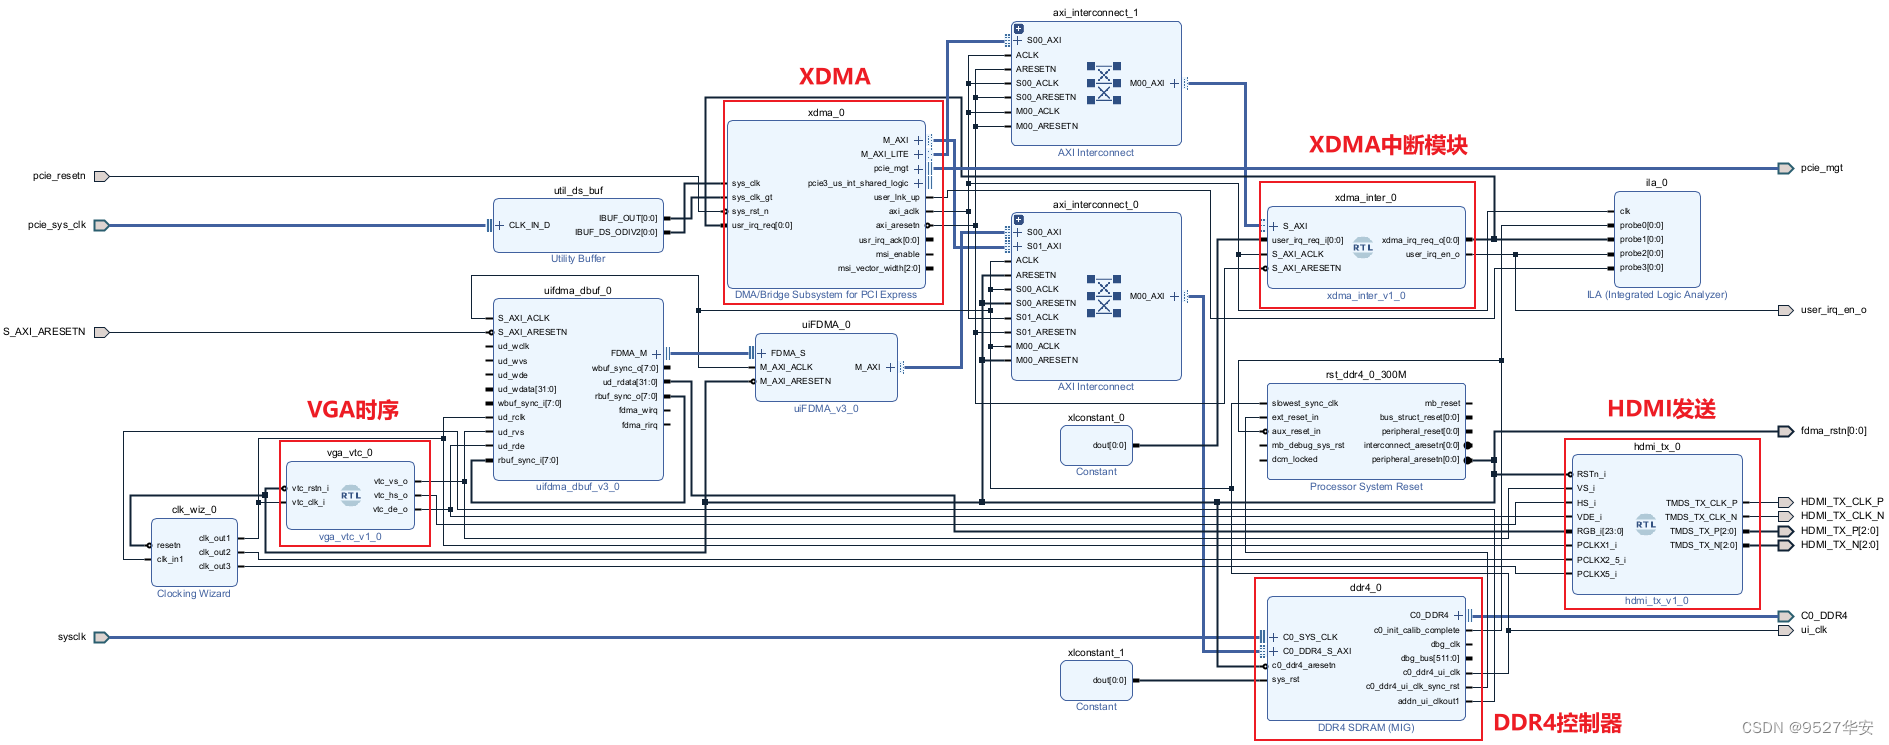
Task: Select RGB_i[23:0] pin on hdmi_tx_0
Action: (x=1600, y=531)
